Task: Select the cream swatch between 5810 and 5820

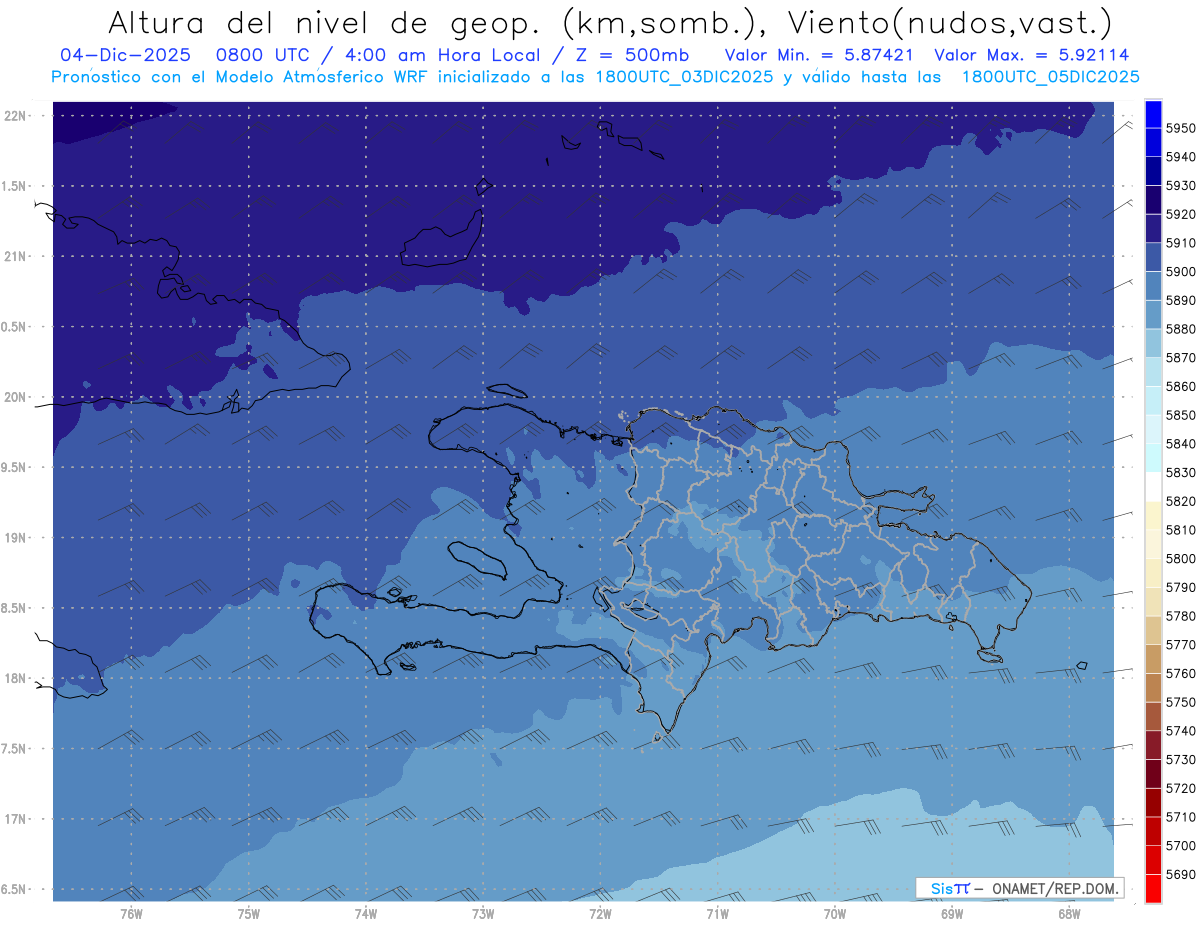Action: pos(1153,516)
